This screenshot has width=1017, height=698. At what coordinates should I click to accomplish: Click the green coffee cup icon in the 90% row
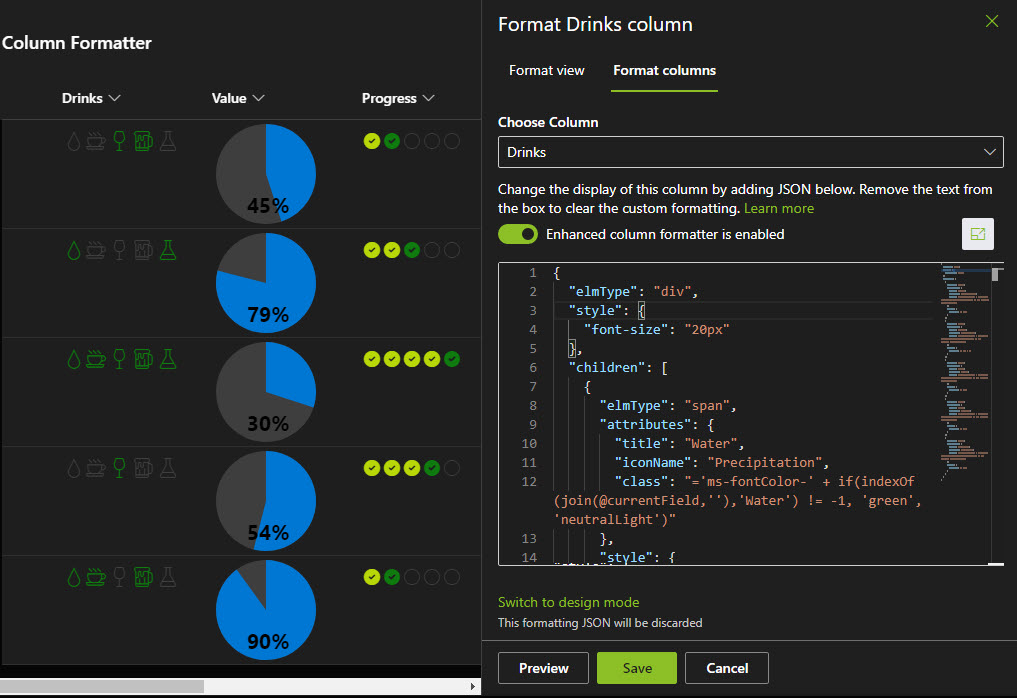96,577
